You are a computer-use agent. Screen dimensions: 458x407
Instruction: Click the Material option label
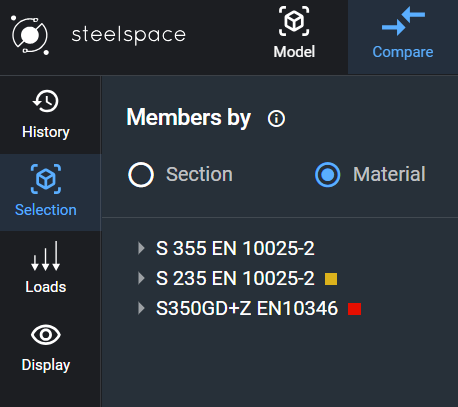(389, 174)
